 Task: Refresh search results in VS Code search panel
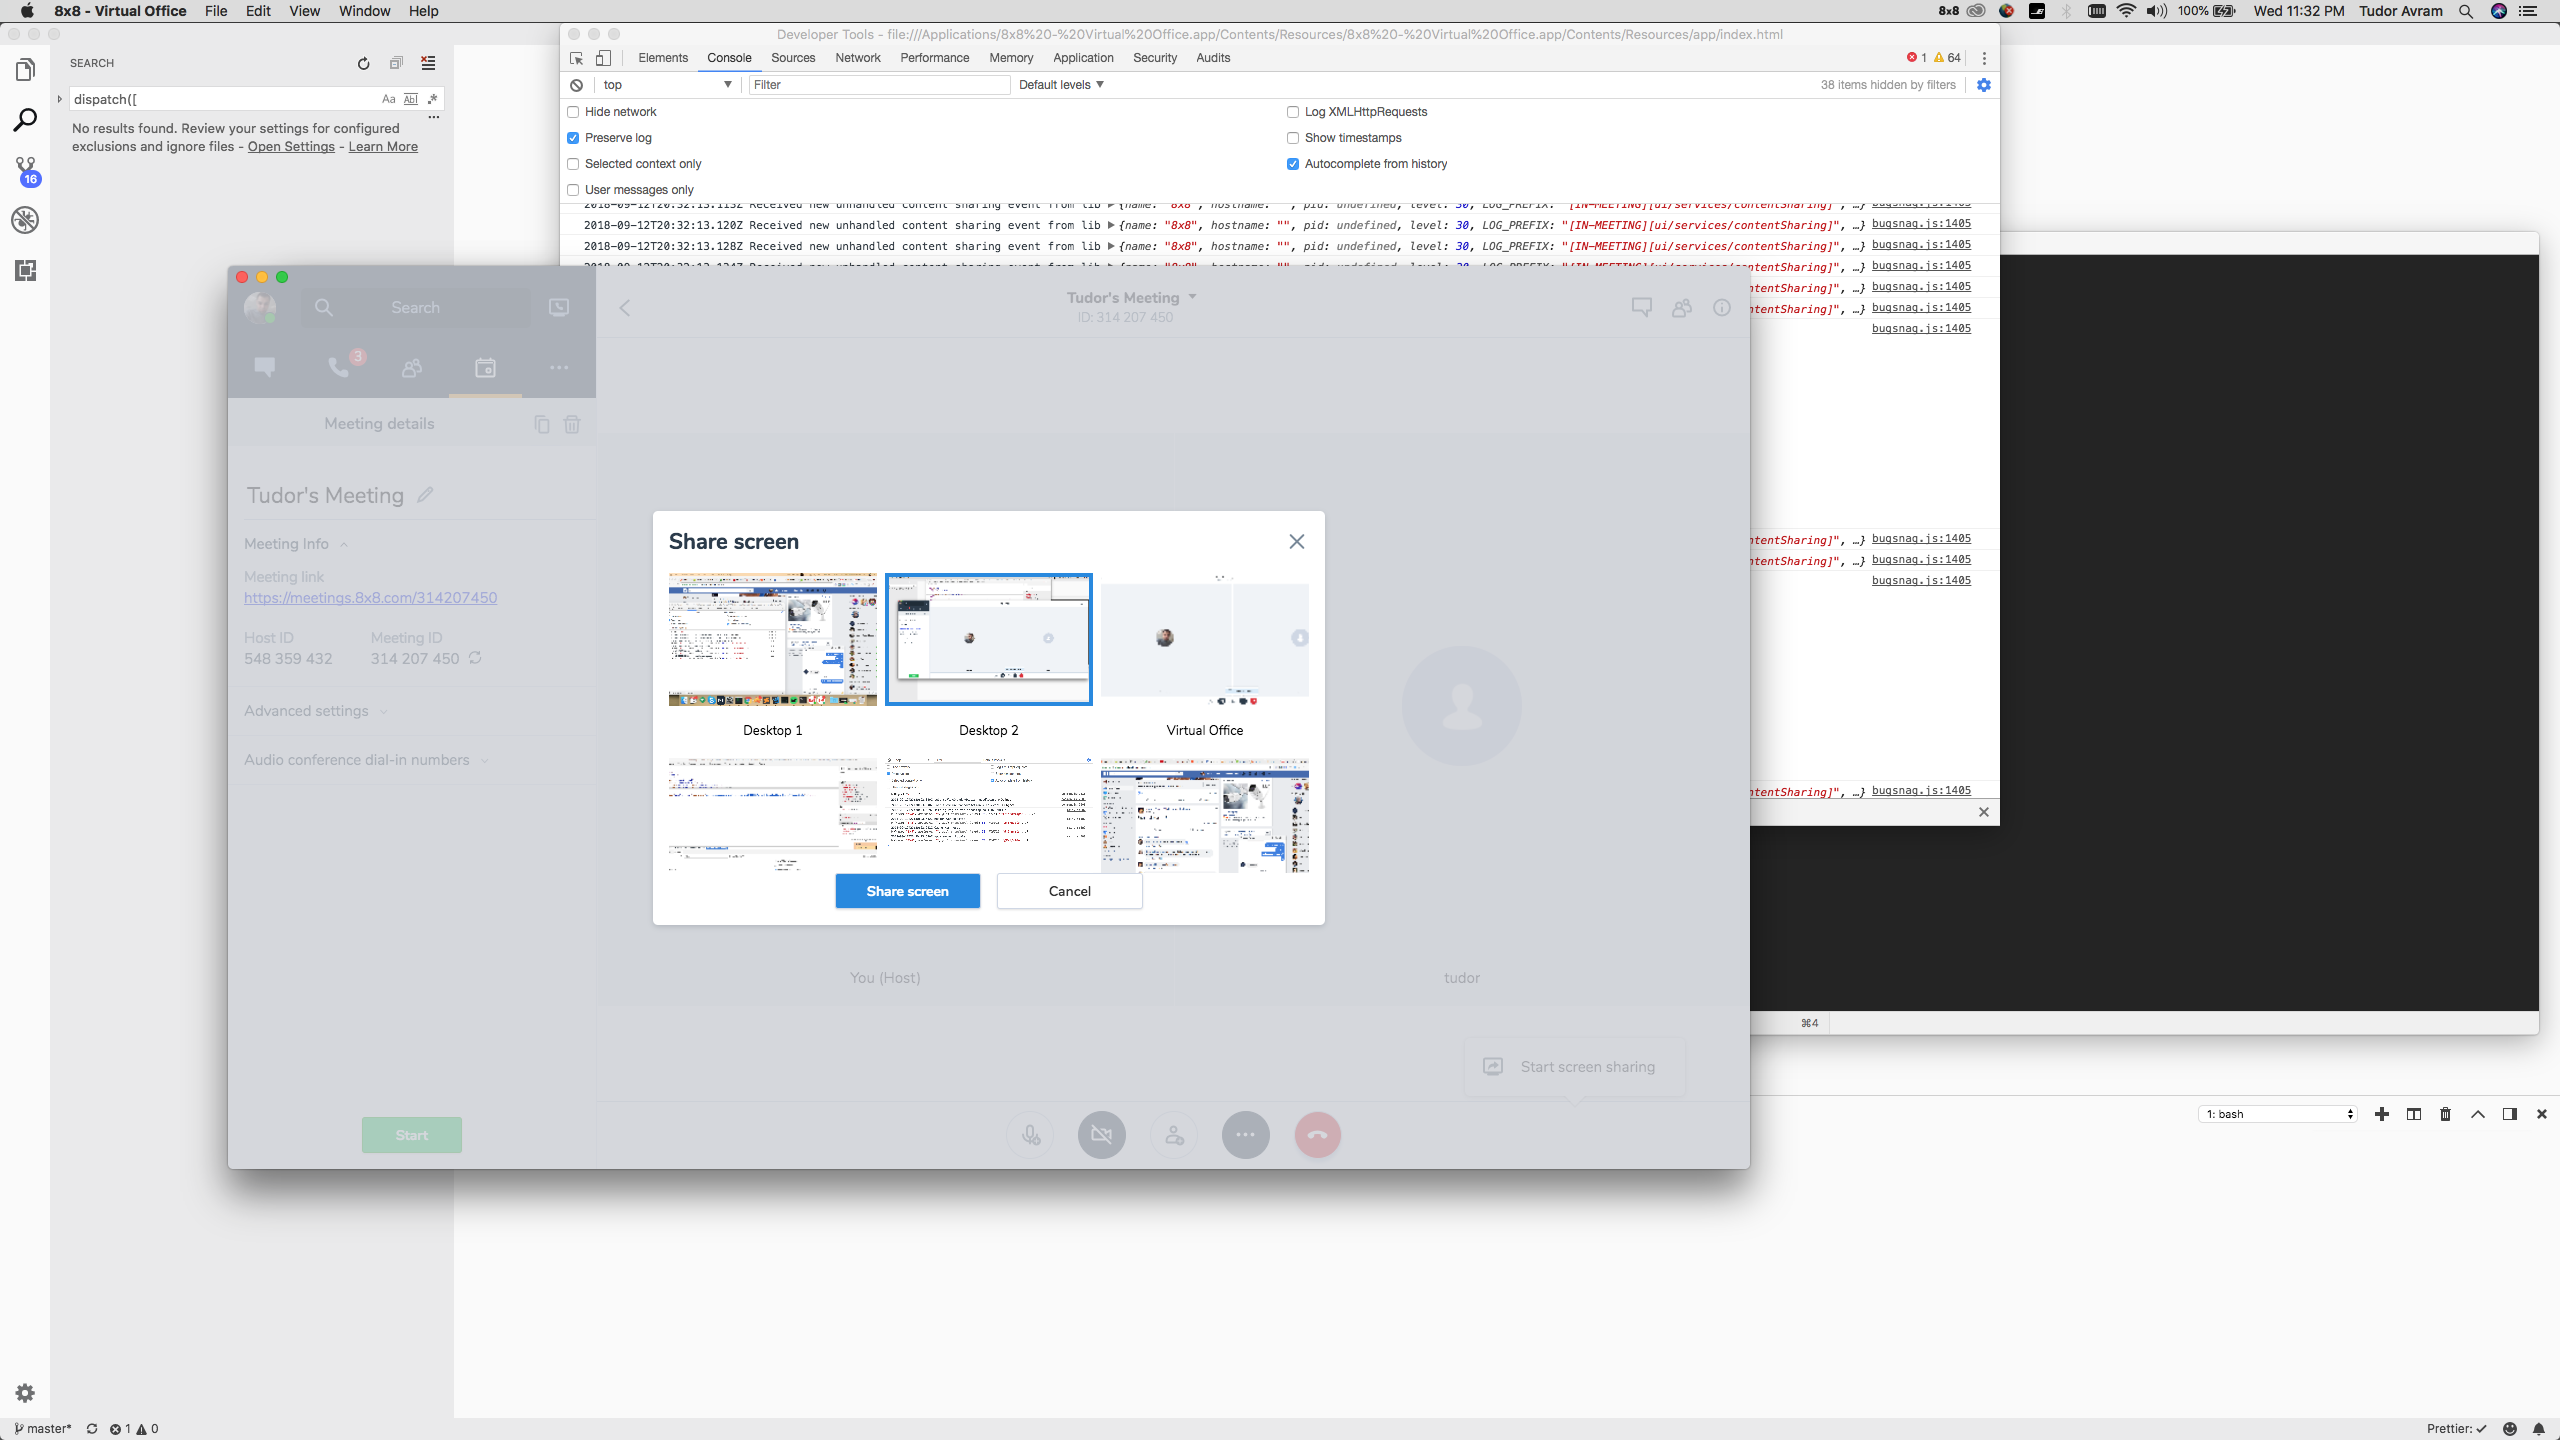pyautogui.click(x=364, y=63)
